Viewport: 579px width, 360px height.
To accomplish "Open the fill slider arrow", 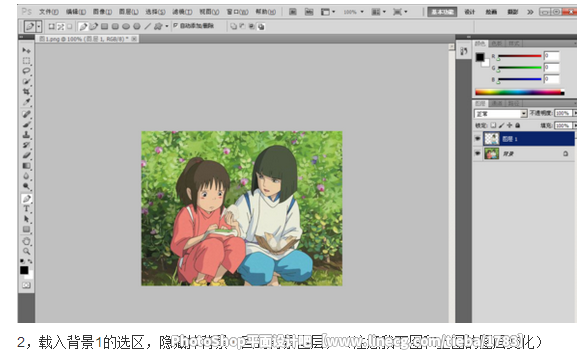I will (575, 126).
